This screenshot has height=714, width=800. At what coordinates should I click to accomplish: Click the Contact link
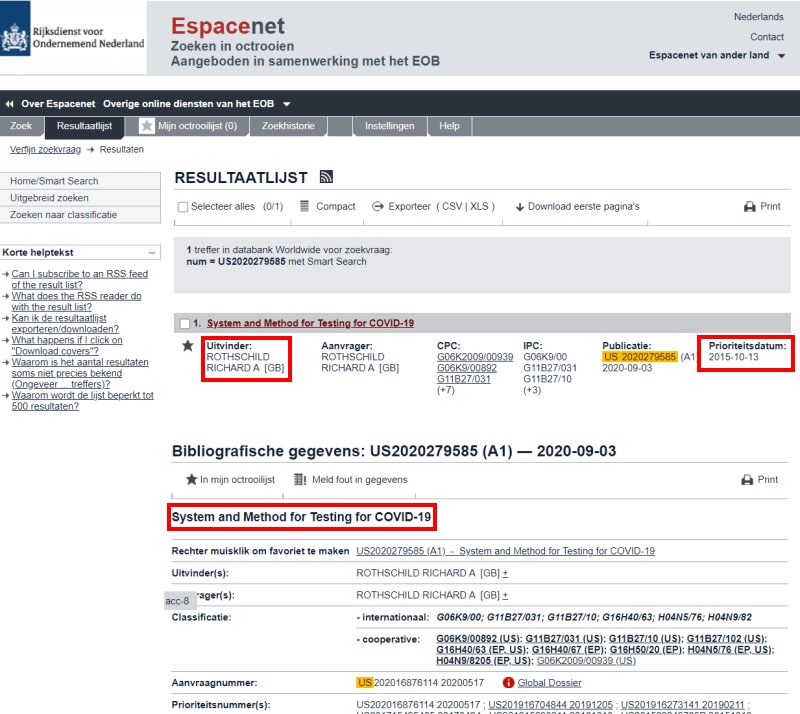point(766,37)
